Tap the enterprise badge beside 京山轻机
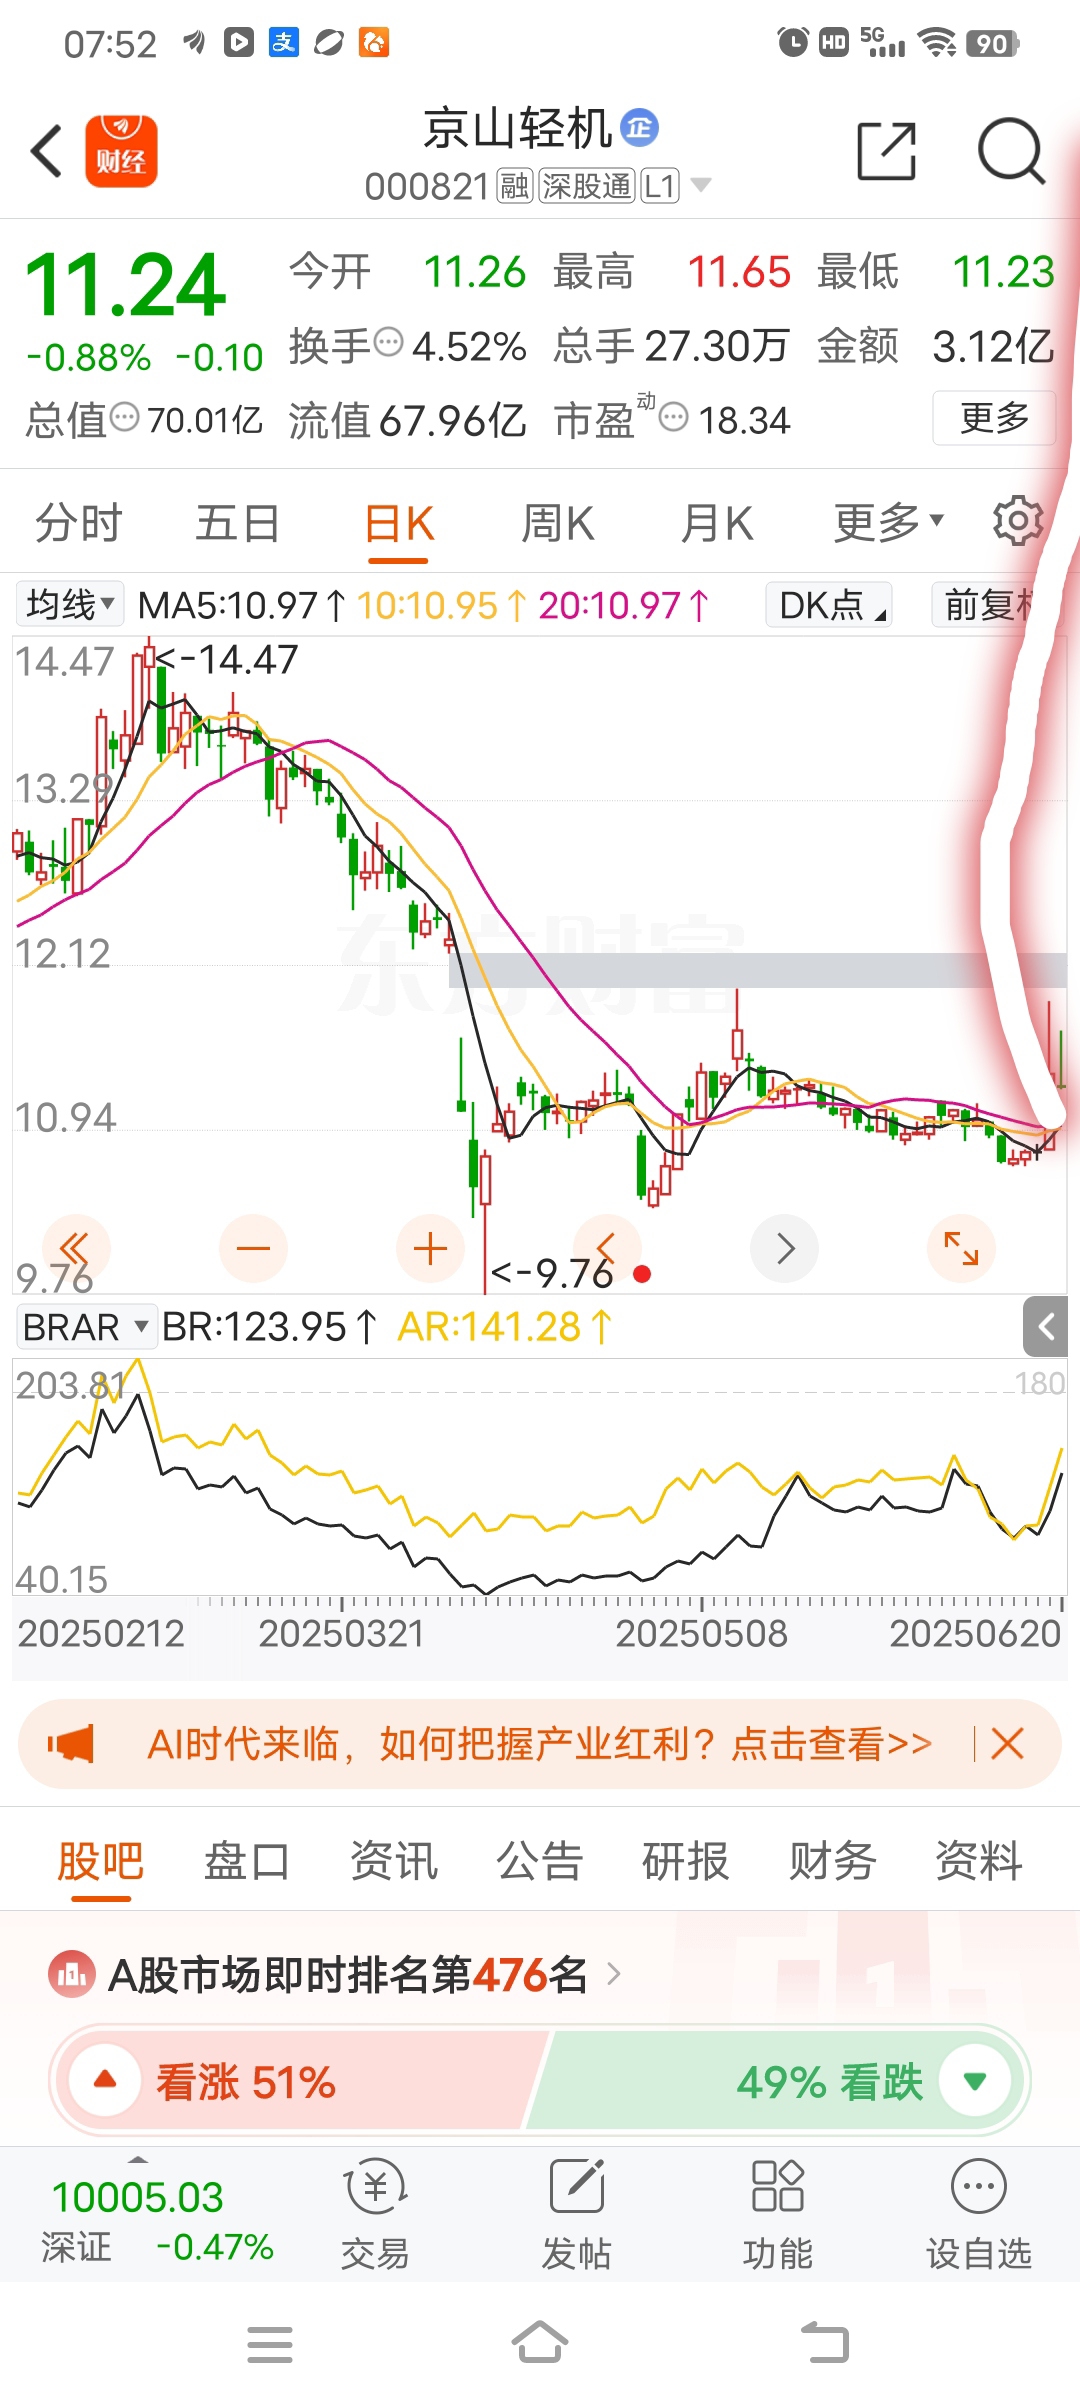This screenshot has height=2408, width=1080. [x=639, y=127]
